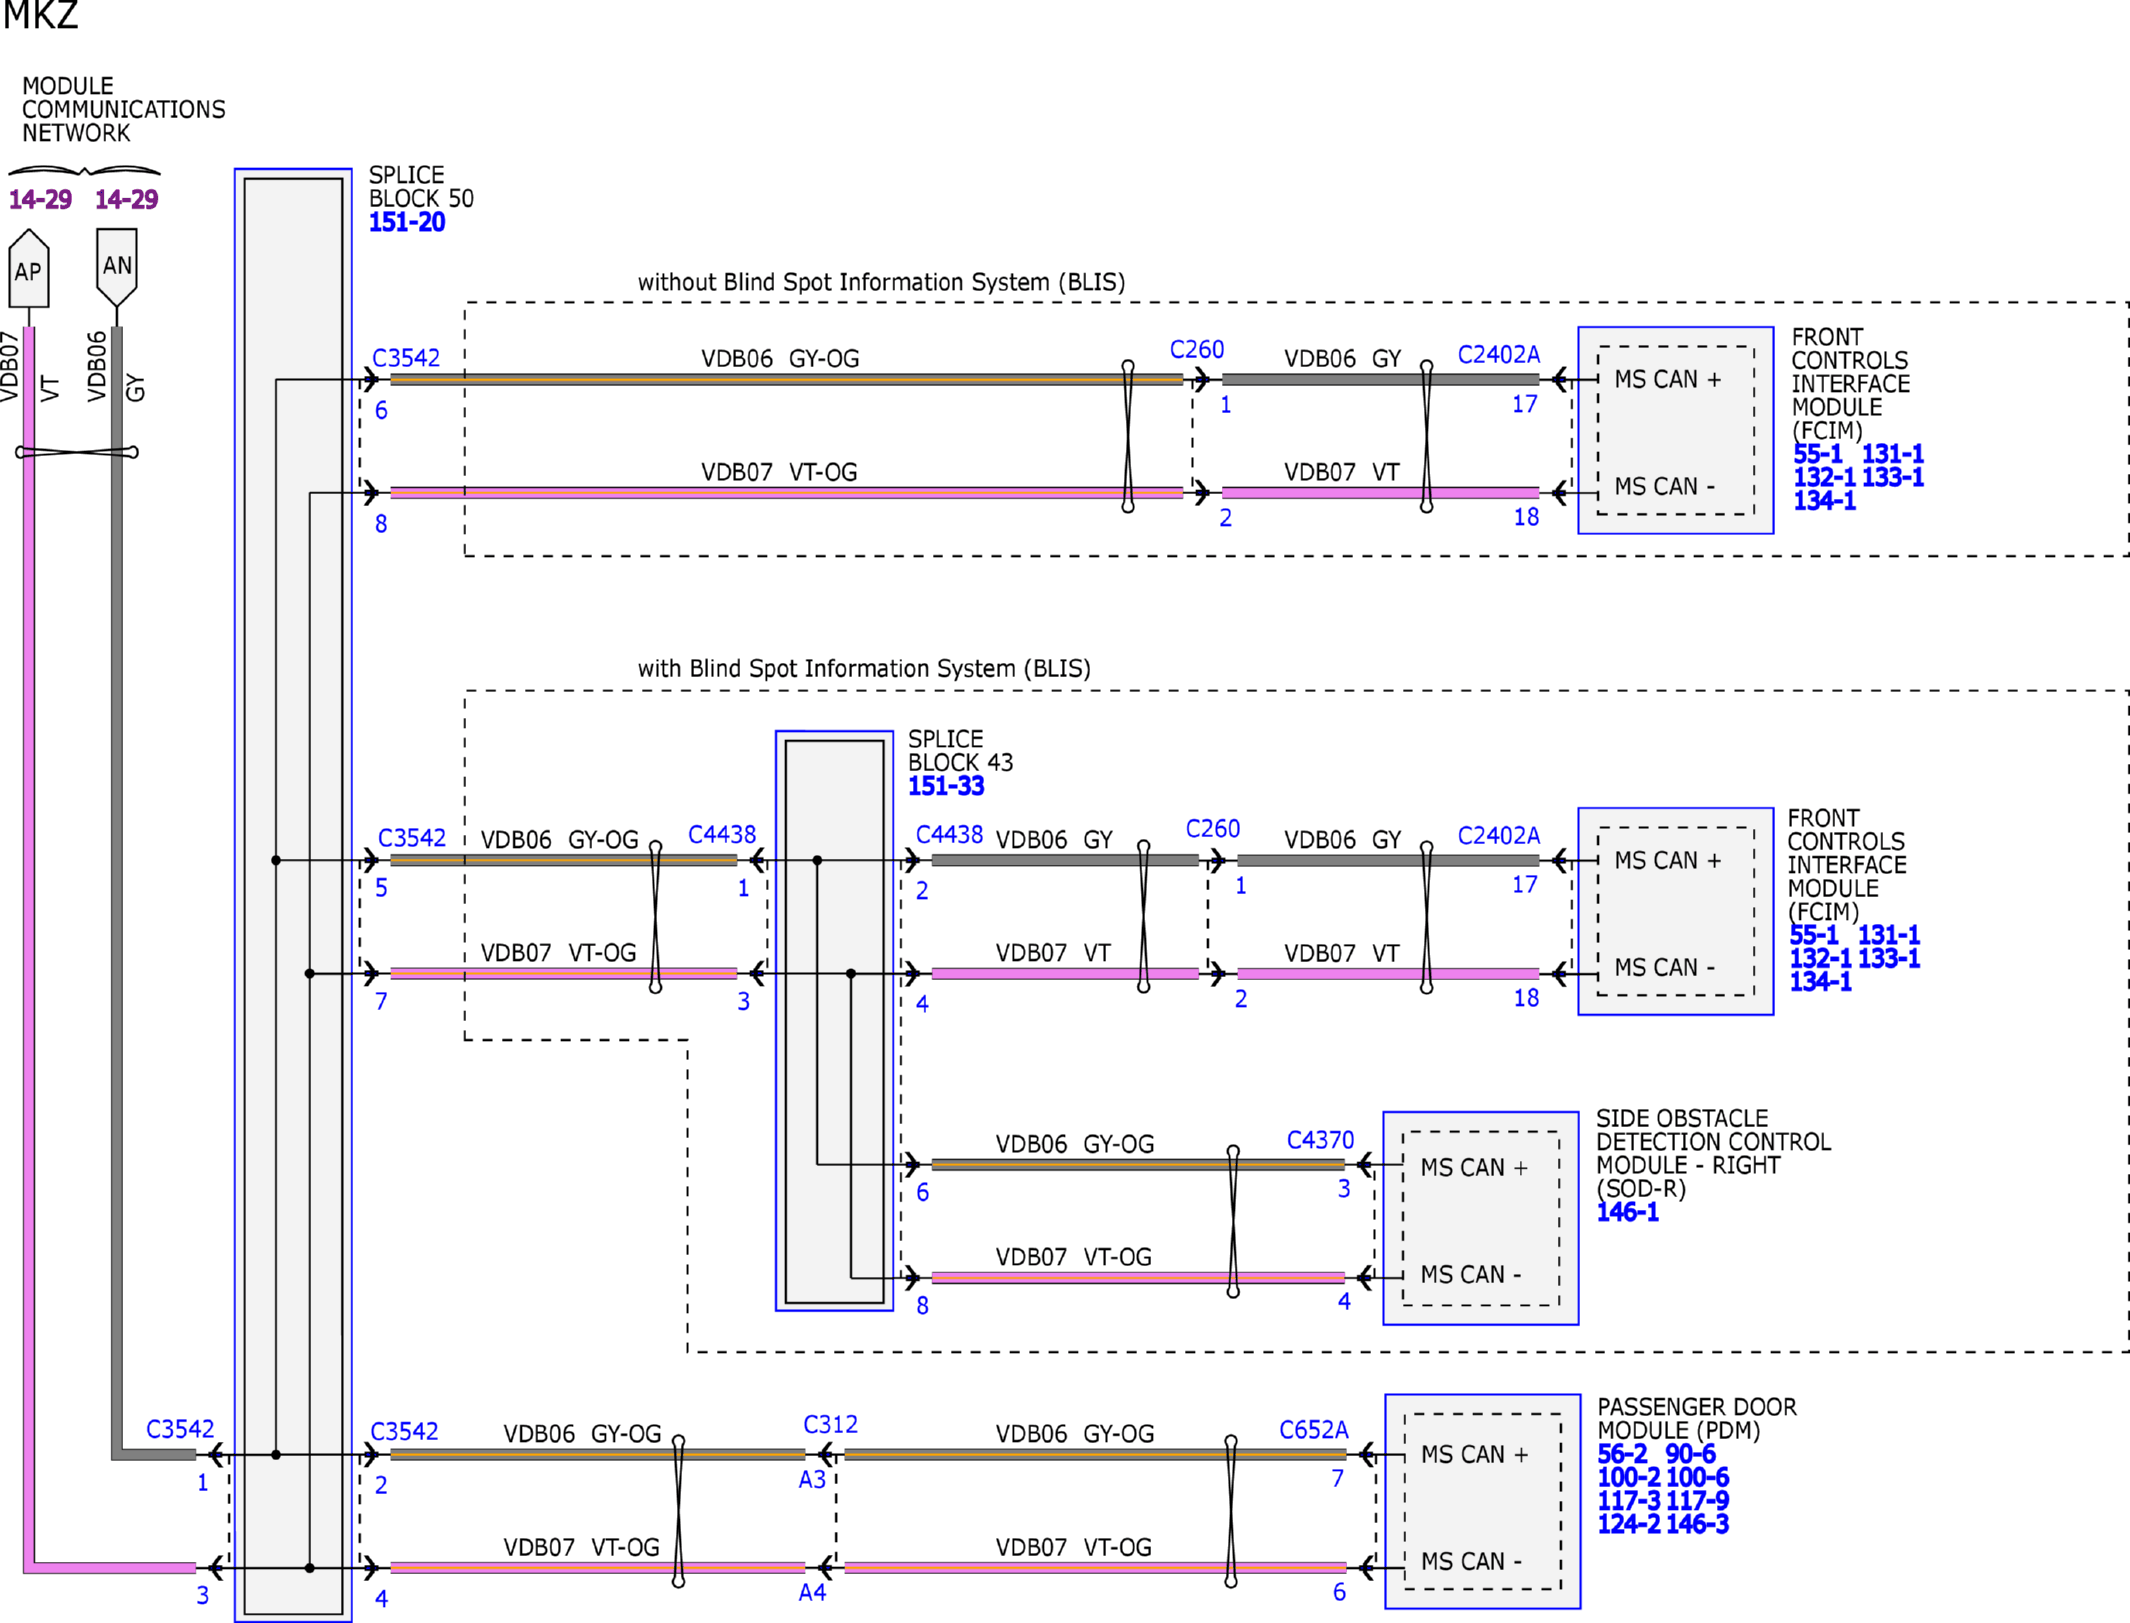Click the 'with Blind Spot Information System (BLIS)' caption
The image size is (2130, 1623).
point(864,668)
